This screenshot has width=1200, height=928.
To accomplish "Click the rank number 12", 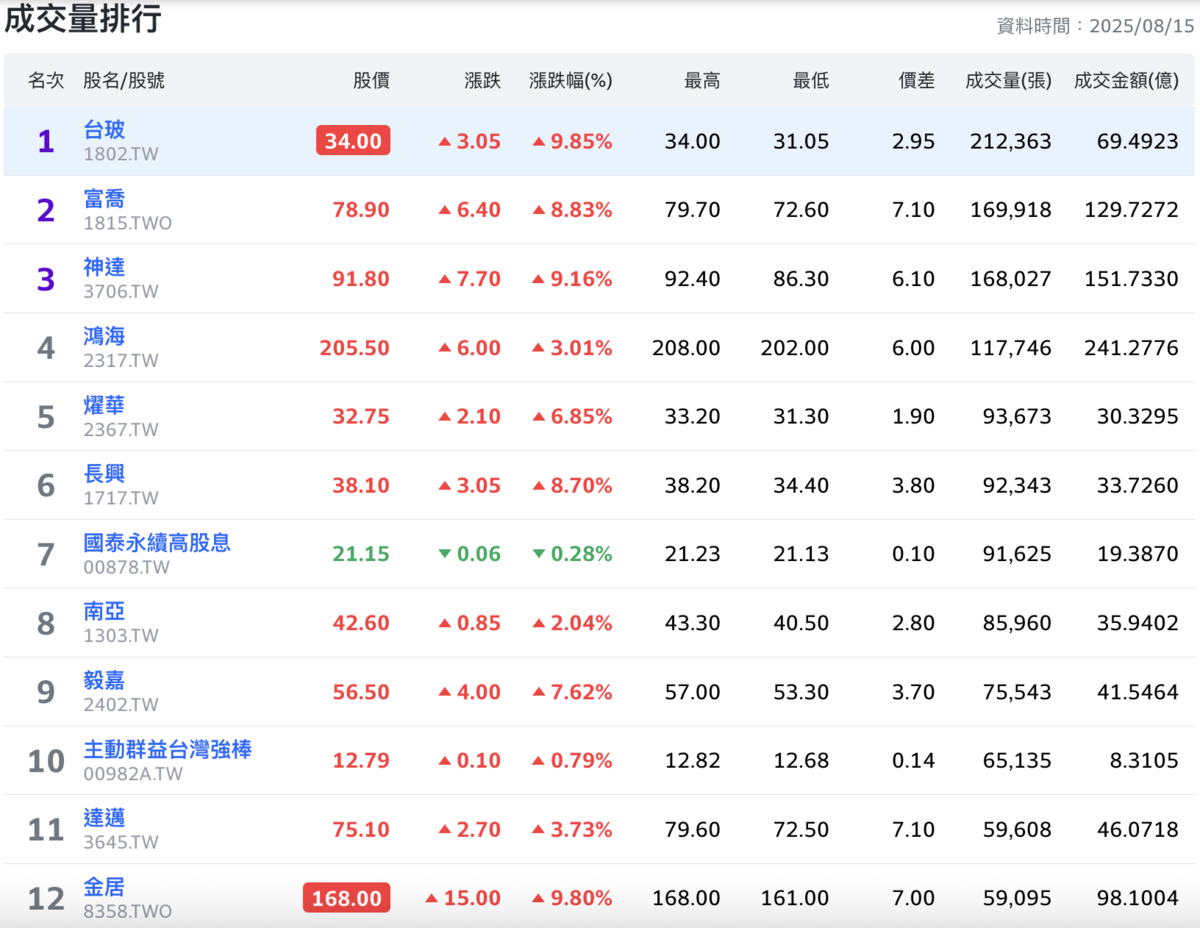I will (x=46, y=899).
